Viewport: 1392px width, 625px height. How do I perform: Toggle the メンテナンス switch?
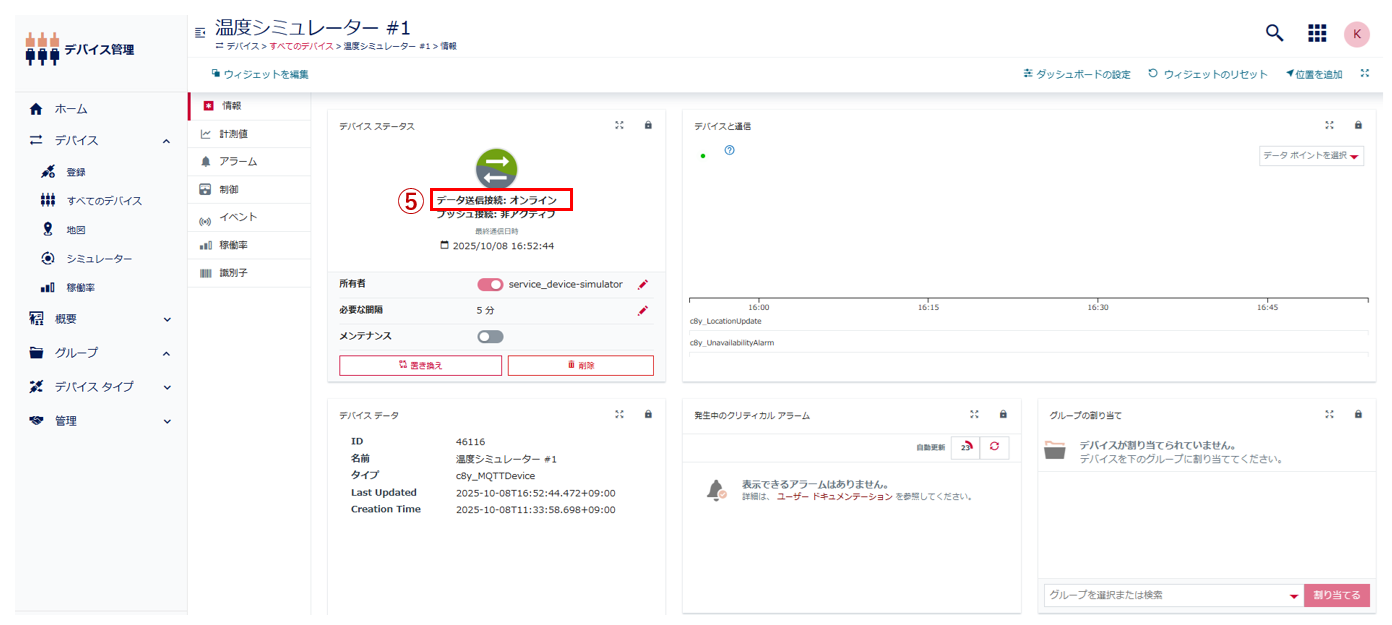tap(490, 337)
